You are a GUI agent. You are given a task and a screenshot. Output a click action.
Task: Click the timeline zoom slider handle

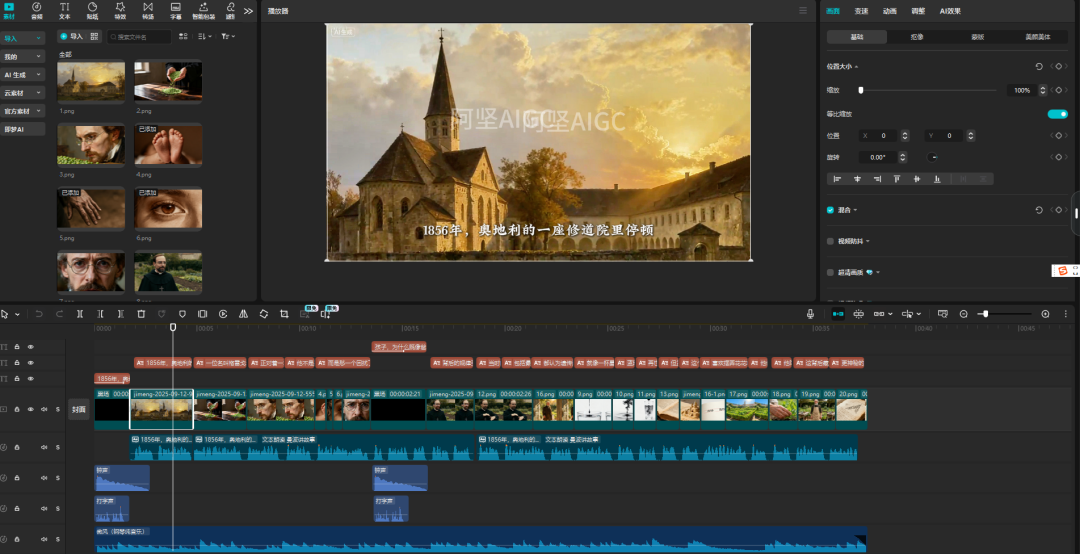pyautogui.click(x=986, y=314)
